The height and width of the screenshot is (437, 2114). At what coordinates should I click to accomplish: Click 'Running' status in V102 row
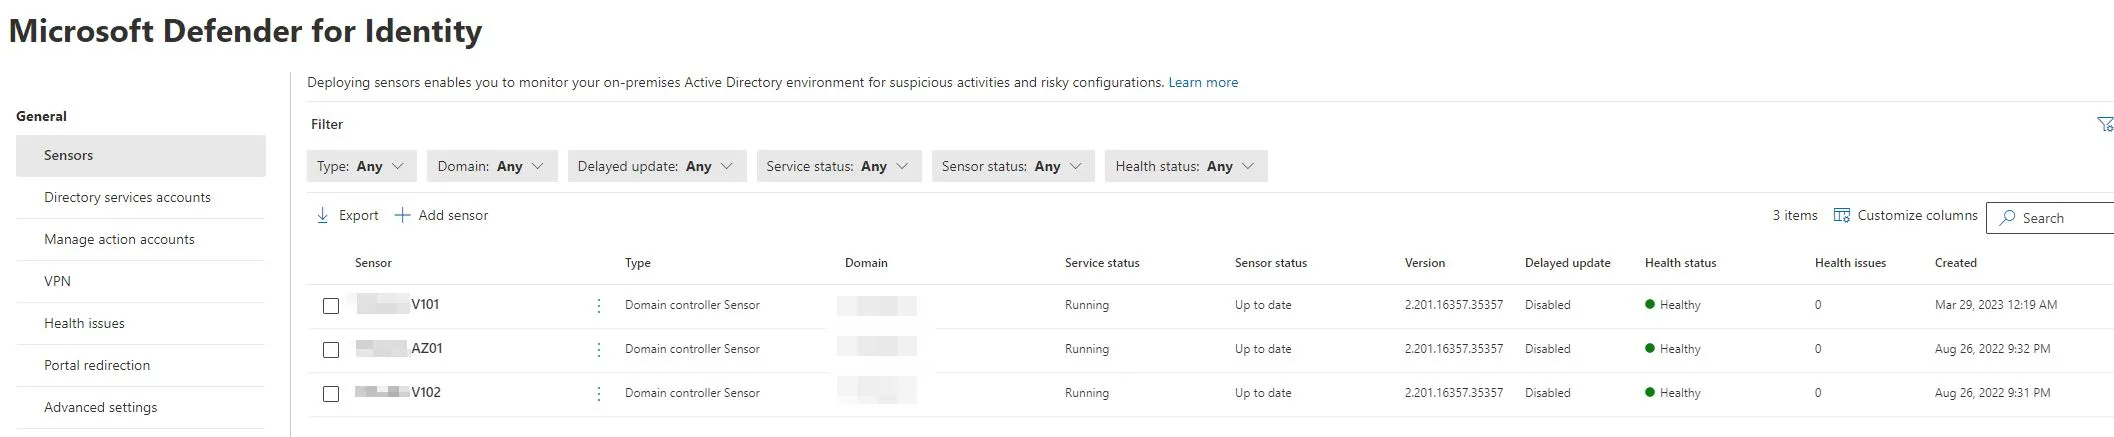click(x=1087, y=393)
